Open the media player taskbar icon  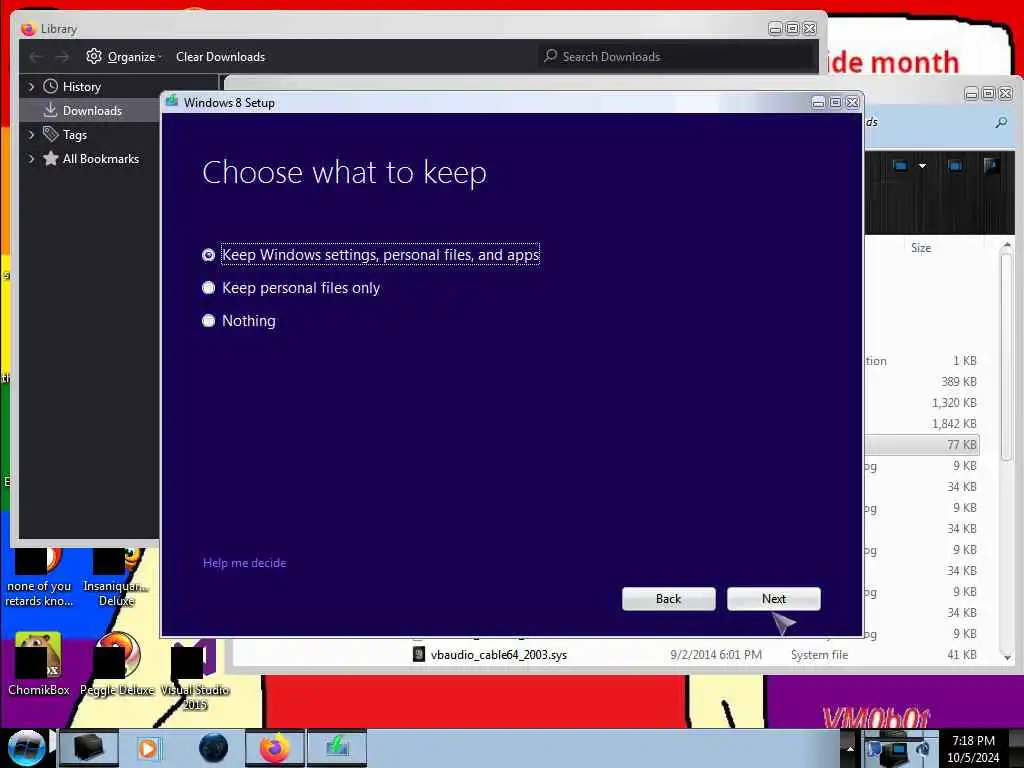click(x=148, y=748)
